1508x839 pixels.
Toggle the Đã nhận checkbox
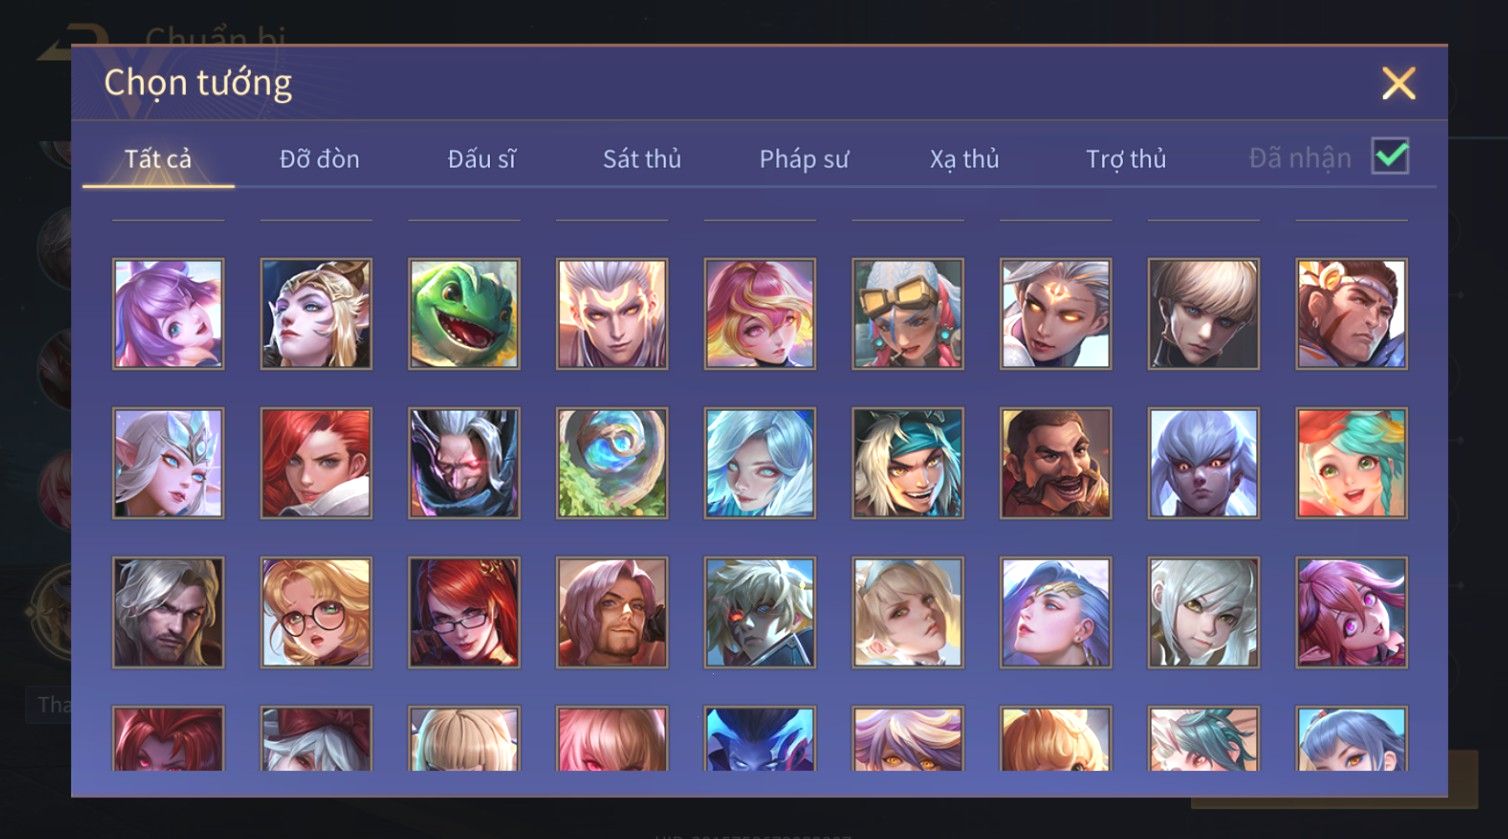[1390, 156]
